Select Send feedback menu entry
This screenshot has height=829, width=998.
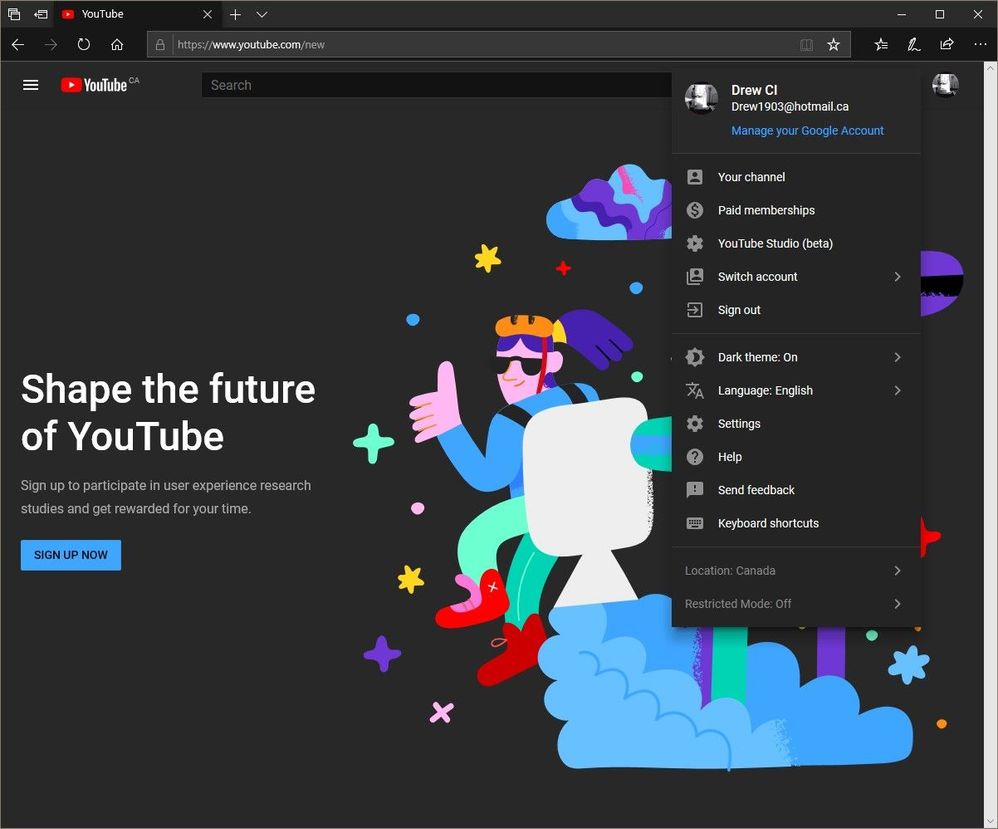pos(796,490)
